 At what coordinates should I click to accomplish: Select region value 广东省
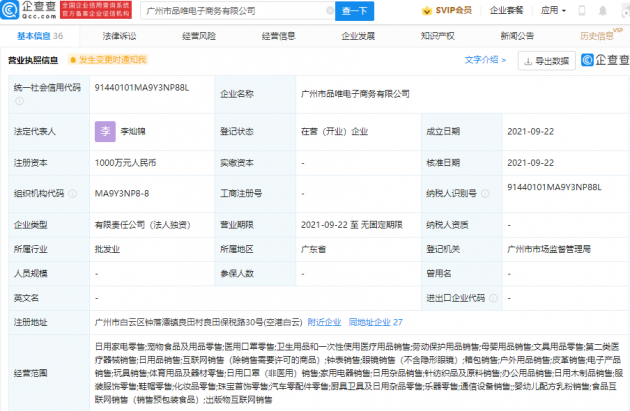pyautogui.click(x=313, y=249)
